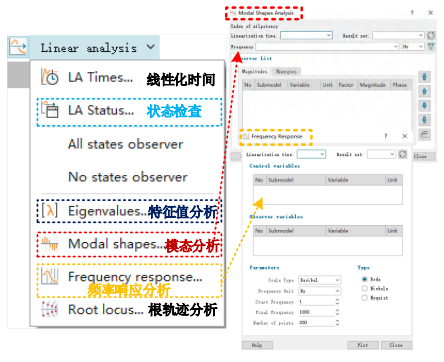Image resolution: width=444 pixels, height=362 pixels.
Task: Click the Frequency response chart icon
Action: [x=50, y=276]
